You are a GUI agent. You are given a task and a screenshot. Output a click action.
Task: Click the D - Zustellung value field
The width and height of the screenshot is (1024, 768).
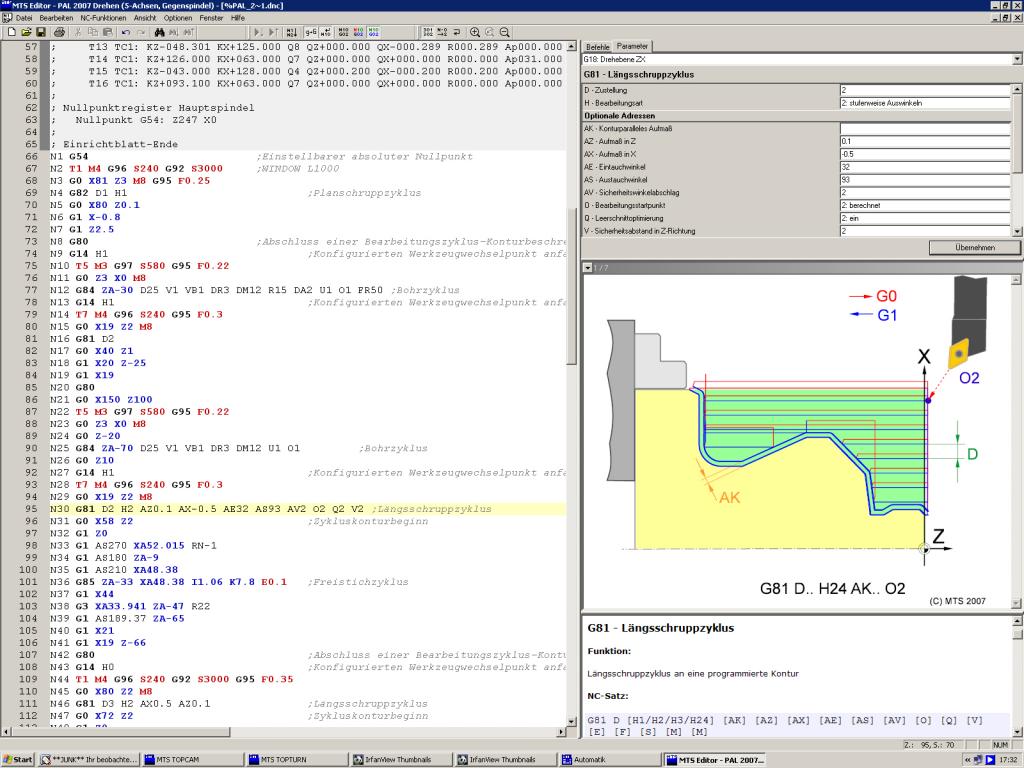[x=925, y=90]
